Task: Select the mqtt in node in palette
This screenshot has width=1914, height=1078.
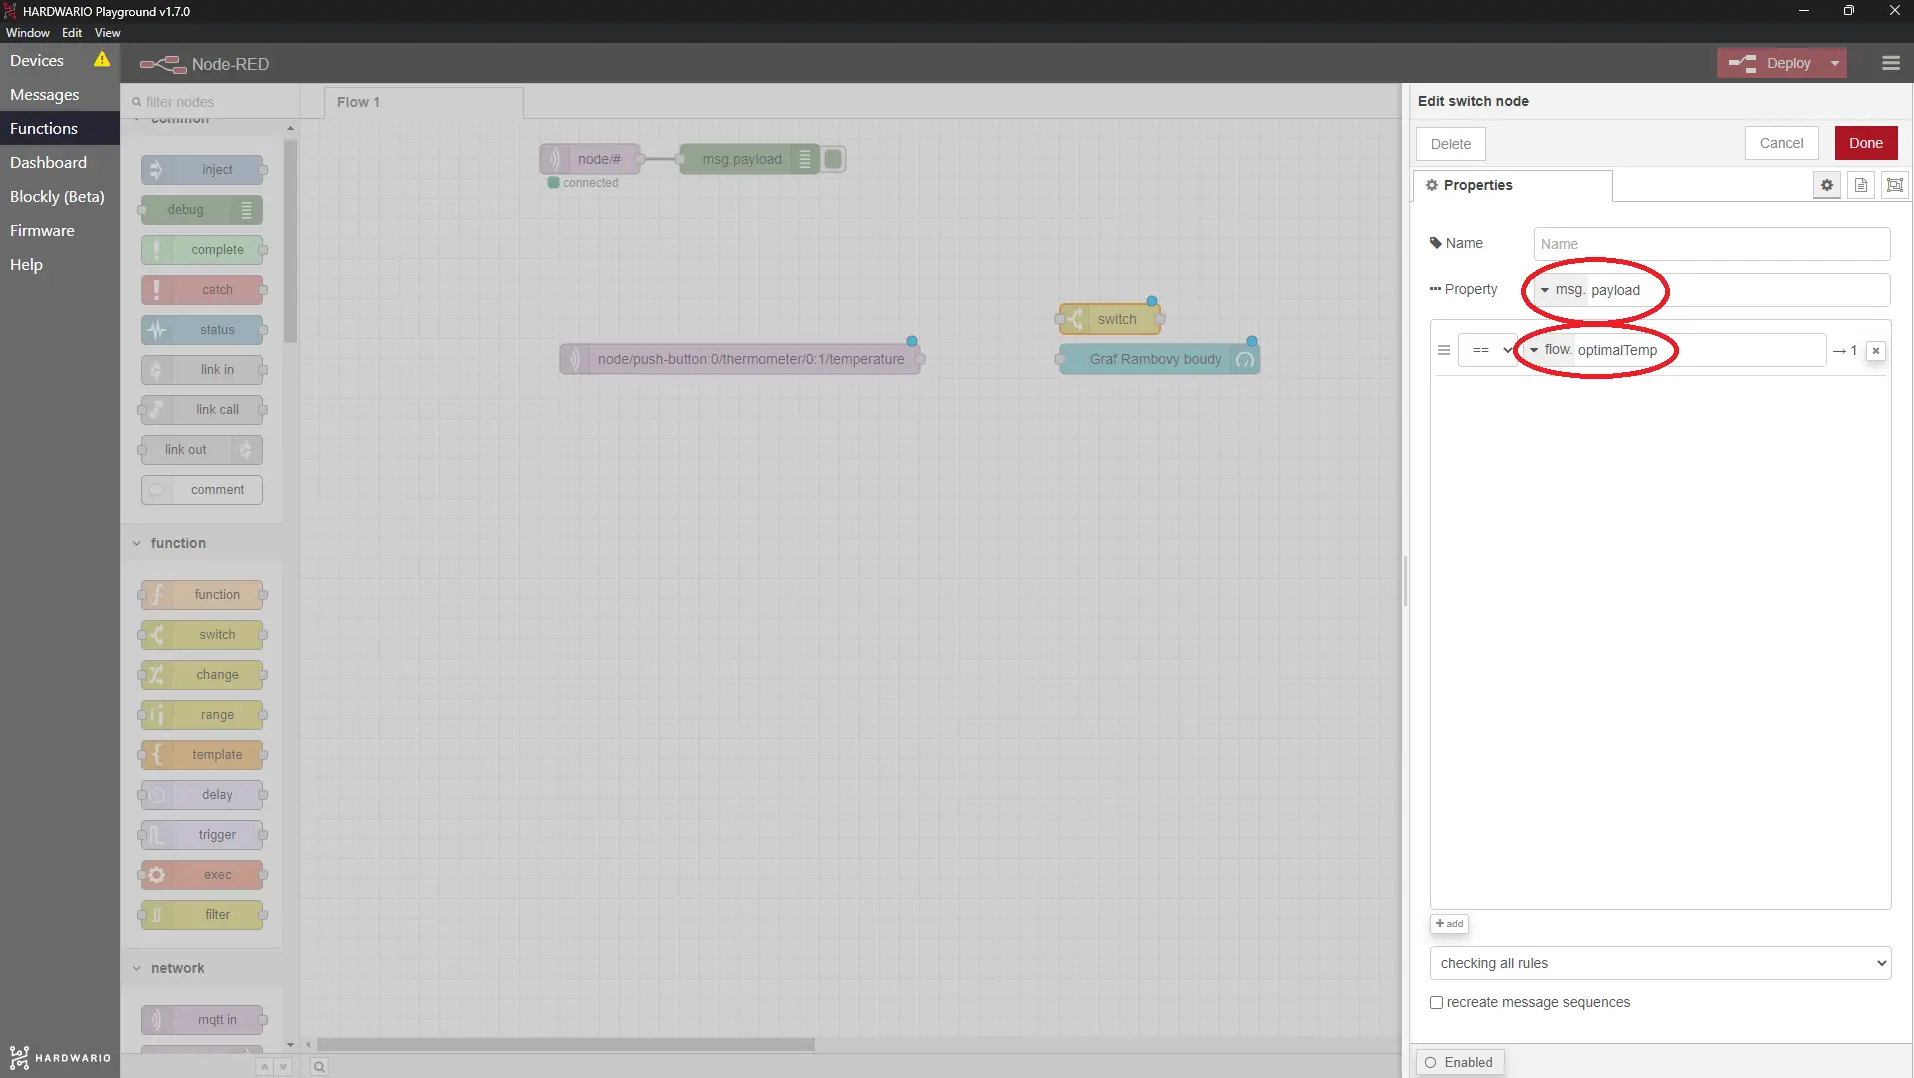Action: 202,1020
